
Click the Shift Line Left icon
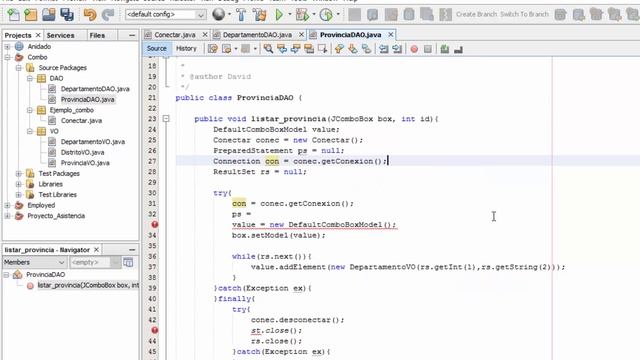[383, 49]
